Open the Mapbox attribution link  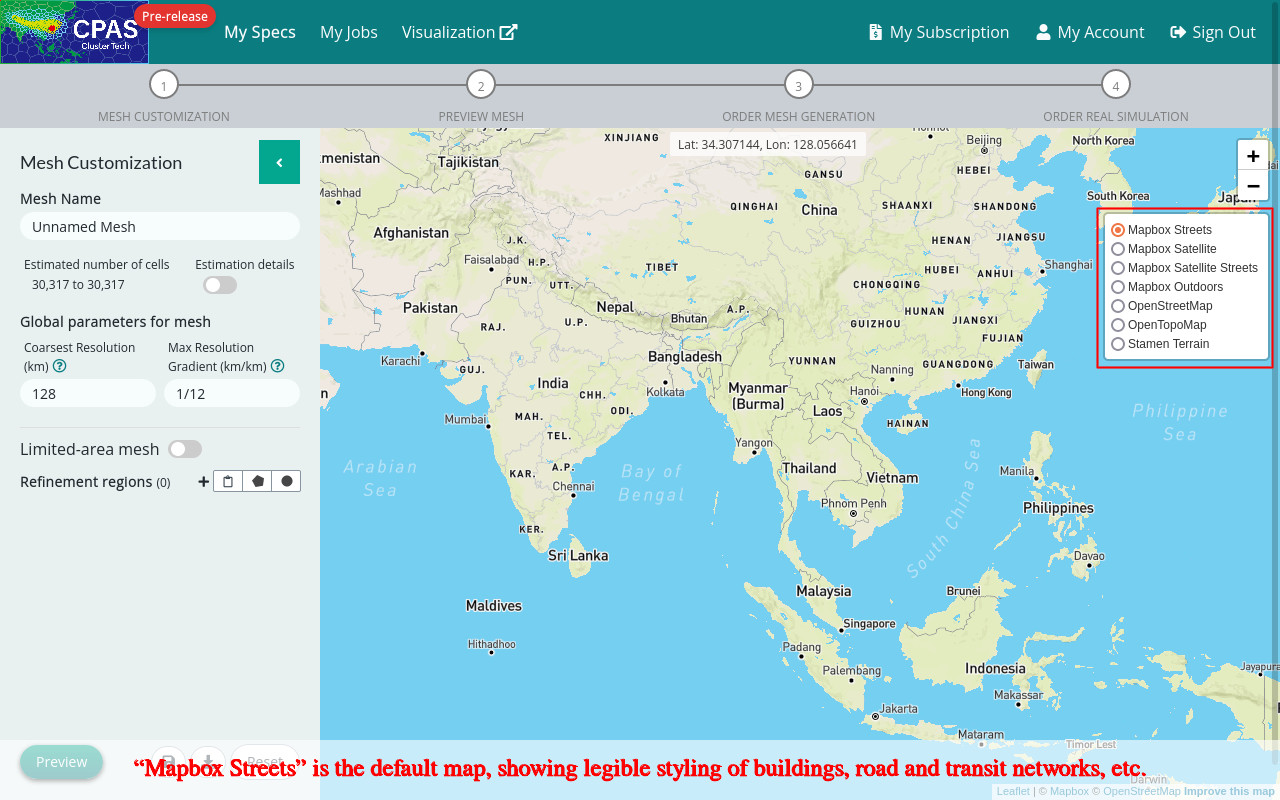pos(1069,791)
